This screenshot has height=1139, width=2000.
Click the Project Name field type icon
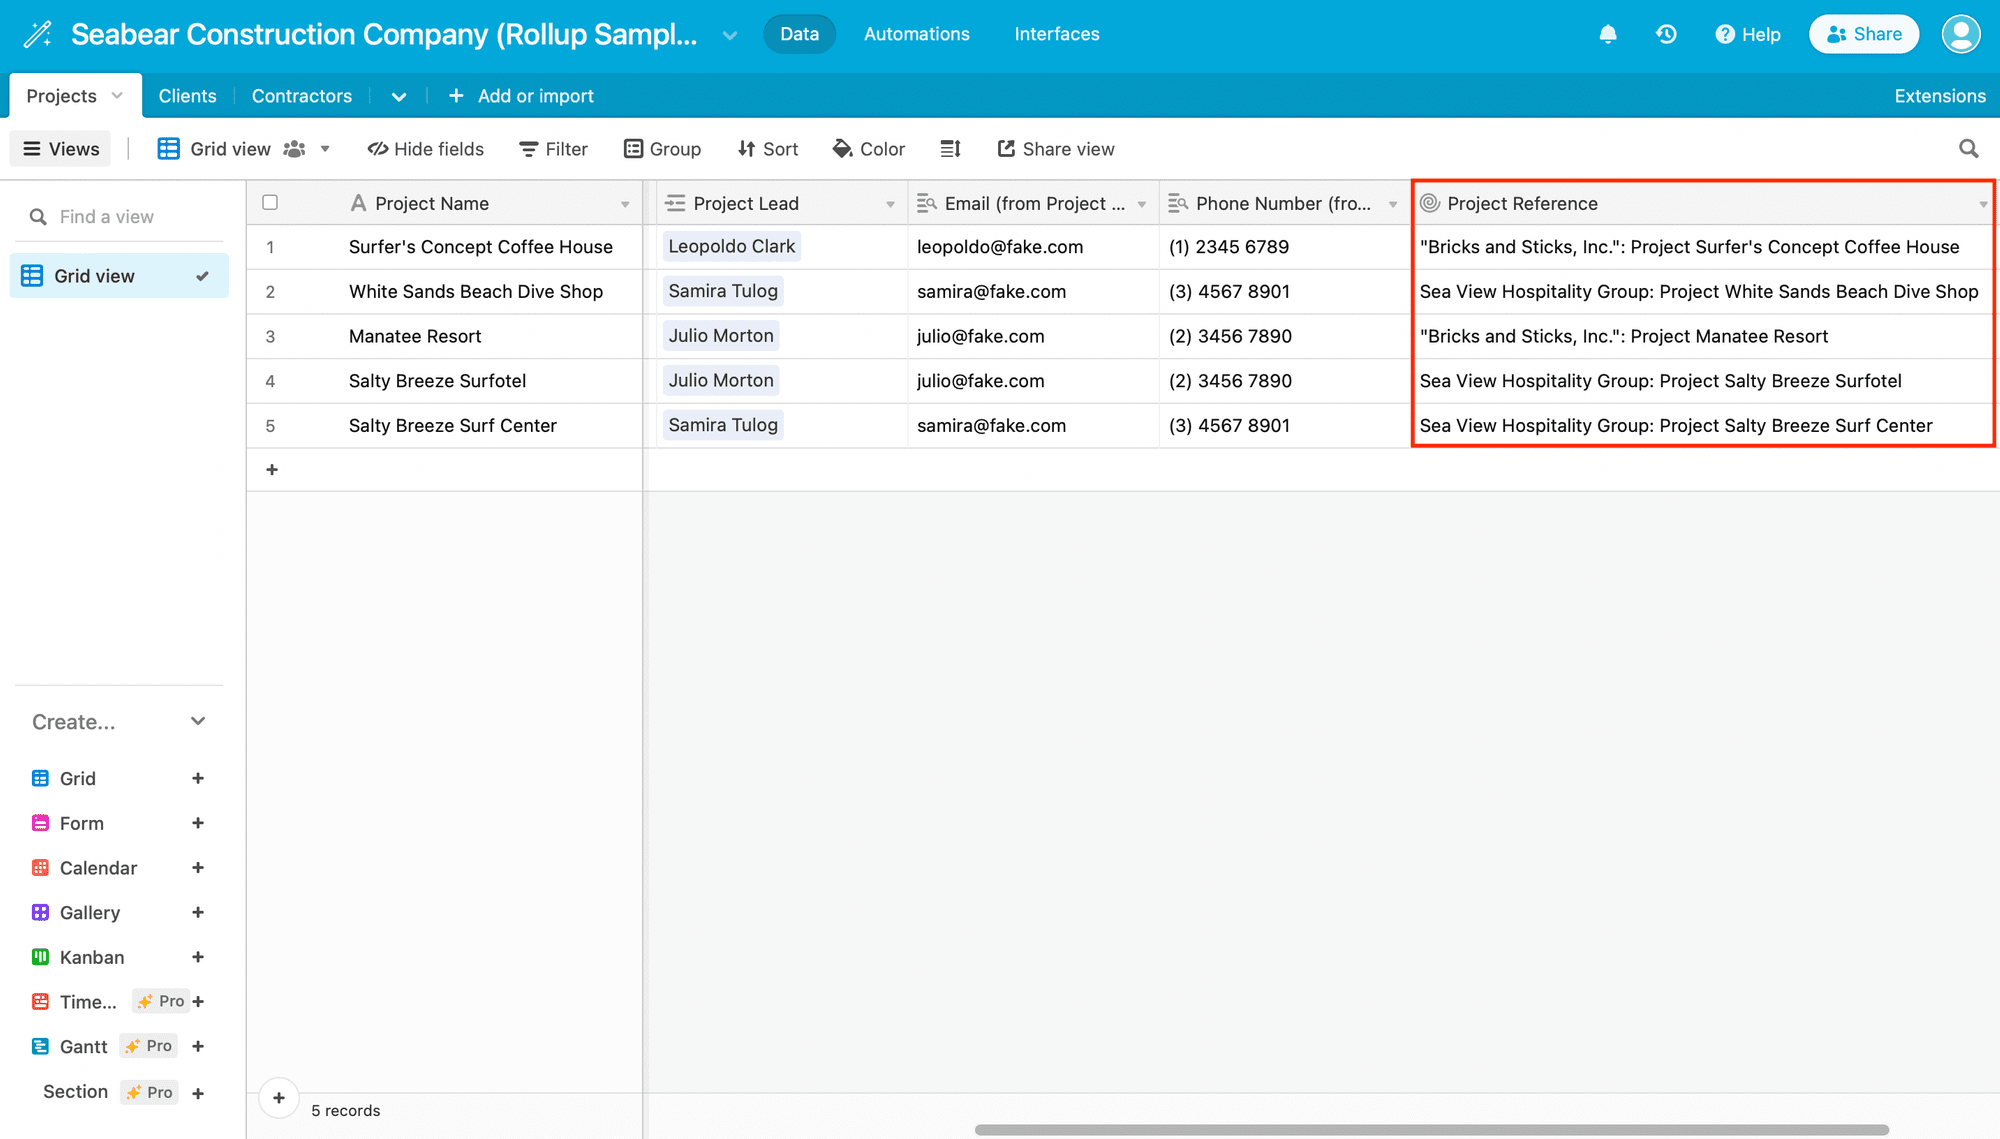358,203
